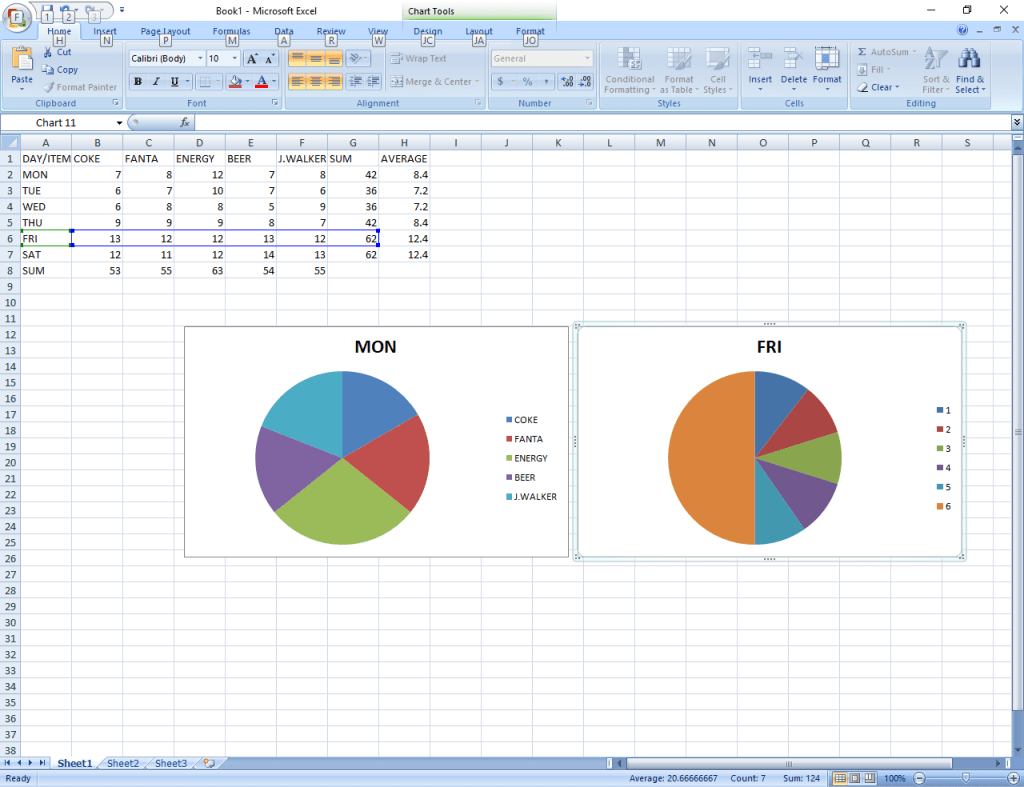Switch to the Sheet2 worksheet tab
This screenshot has height=787, width=1024.
click(123, 763)
